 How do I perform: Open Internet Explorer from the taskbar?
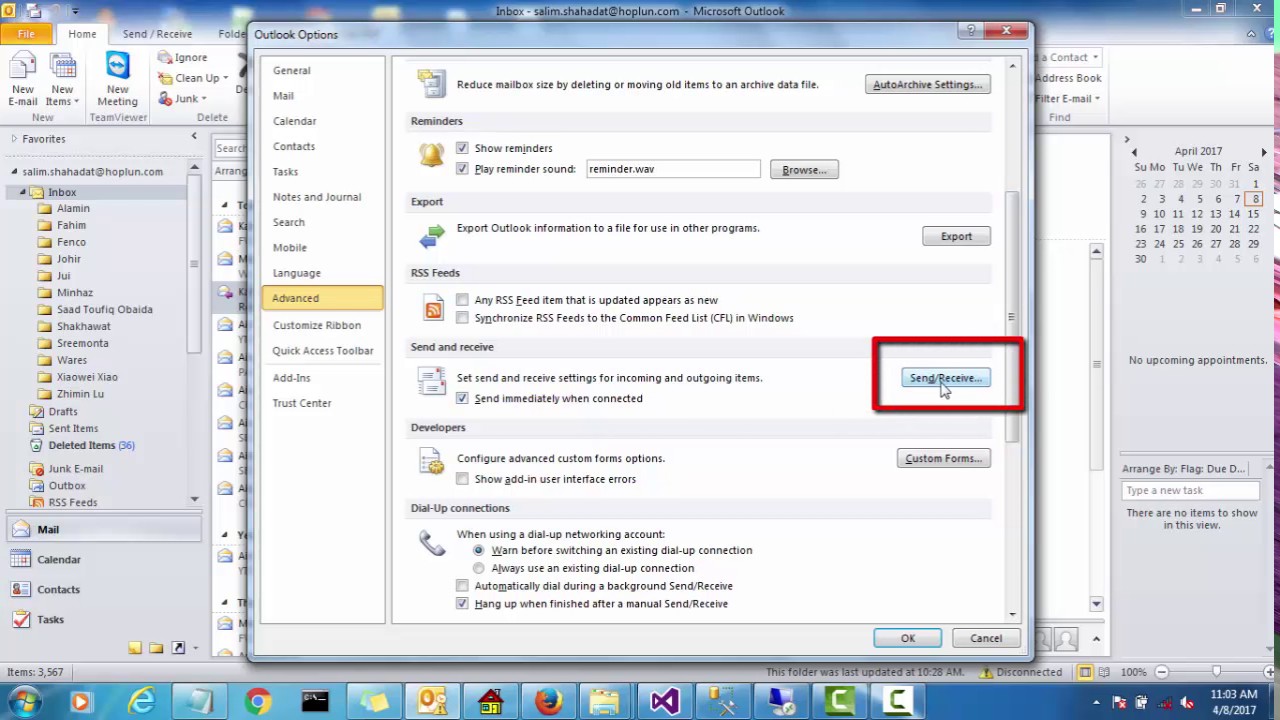142,701
